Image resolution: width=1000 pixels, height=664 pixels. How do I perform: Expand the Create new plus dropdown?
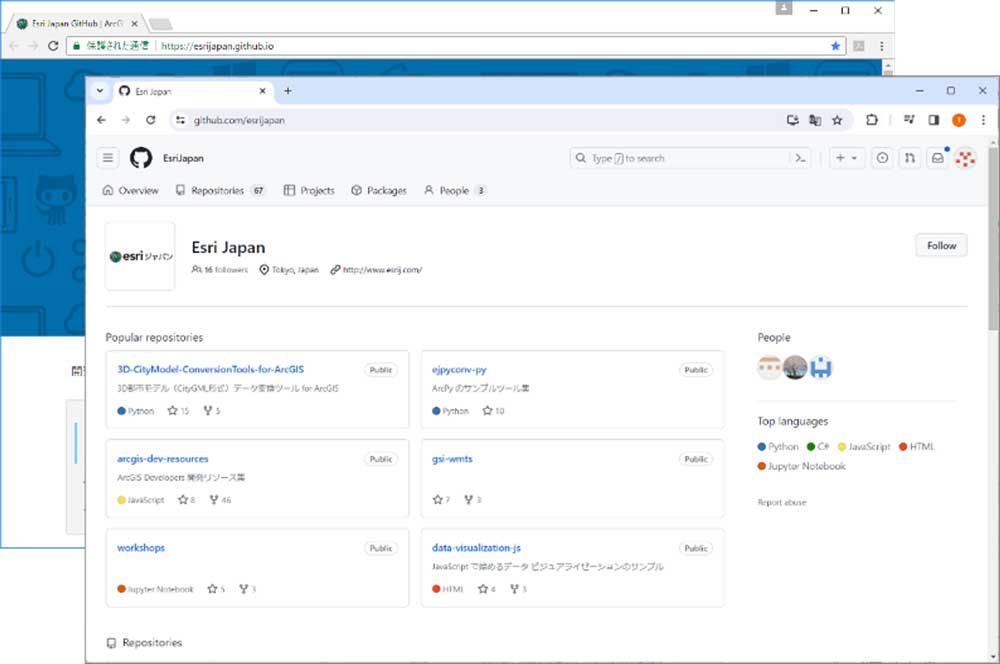846,158
